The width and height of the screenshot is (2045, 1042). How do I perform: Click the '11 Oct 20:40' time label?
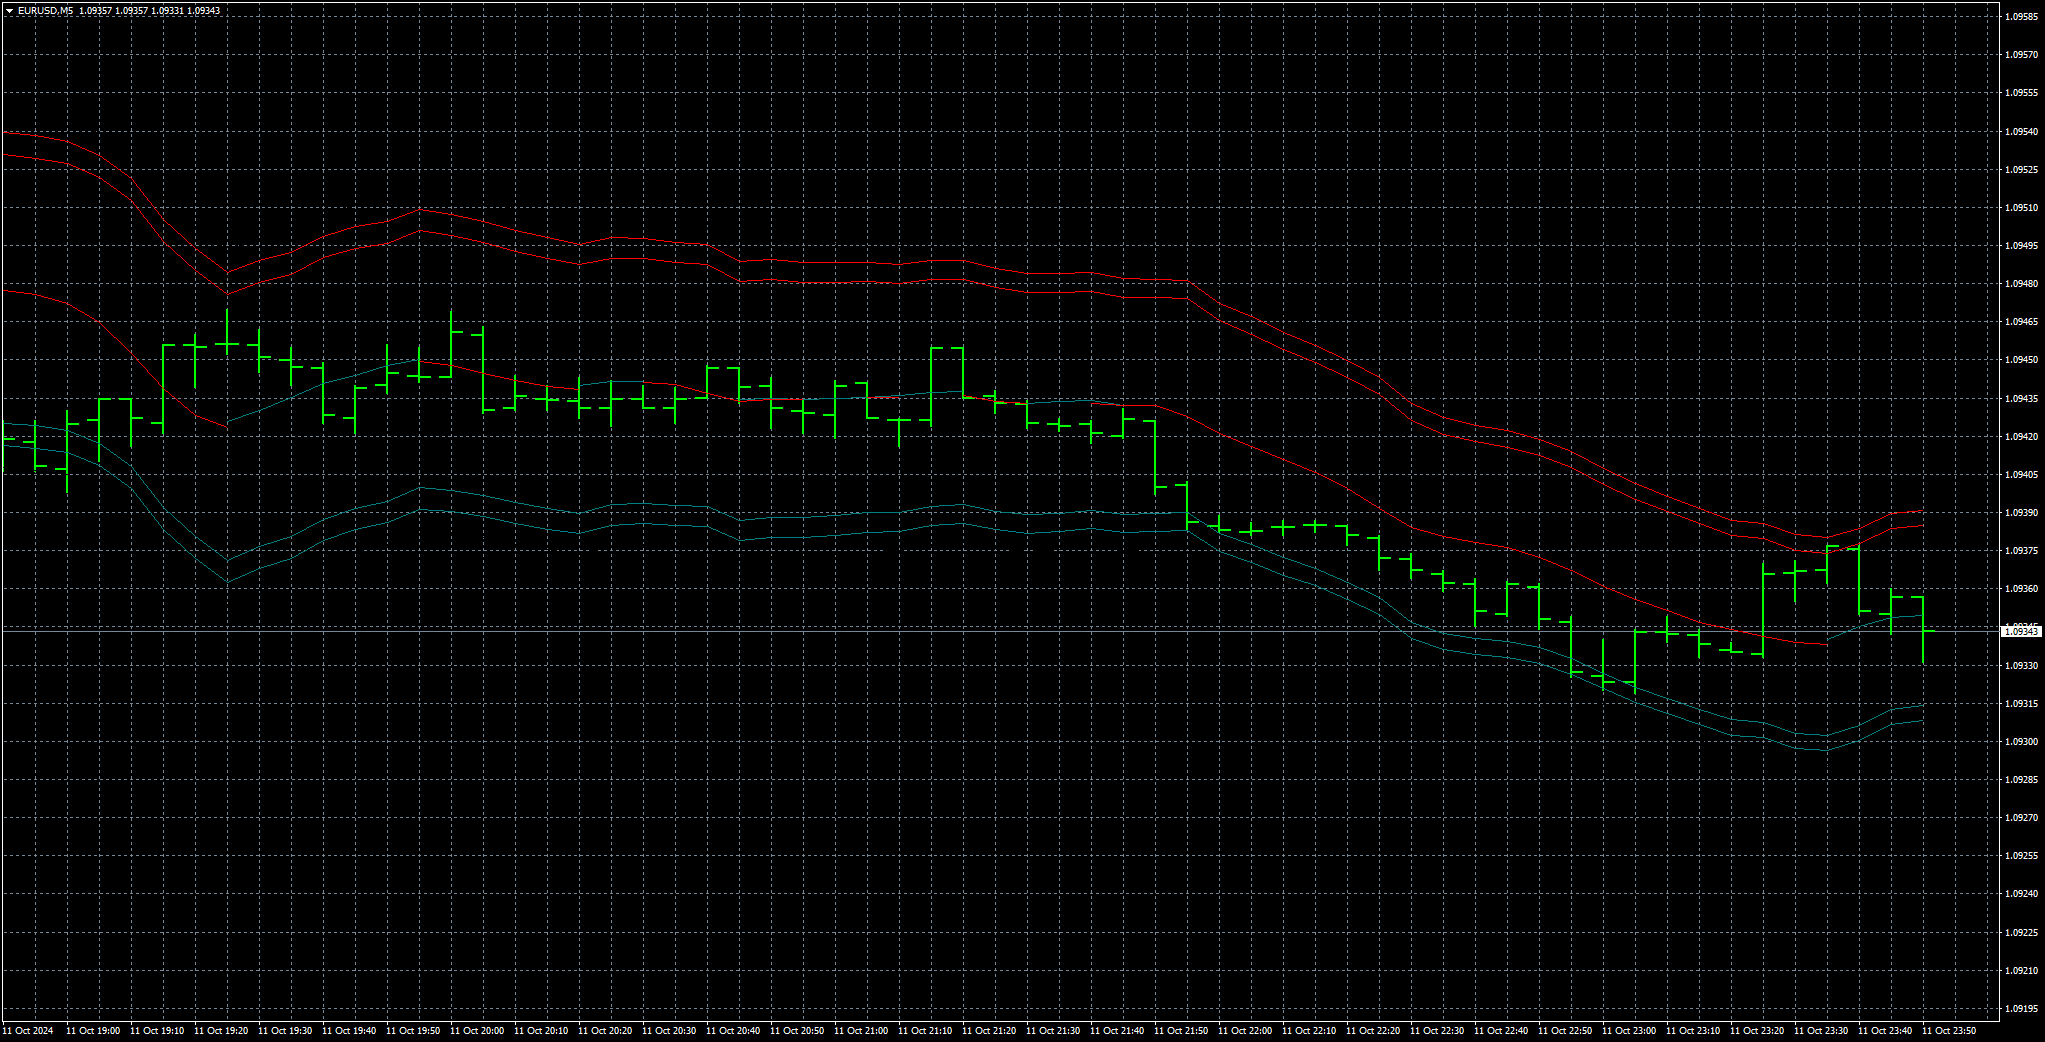733,1031
